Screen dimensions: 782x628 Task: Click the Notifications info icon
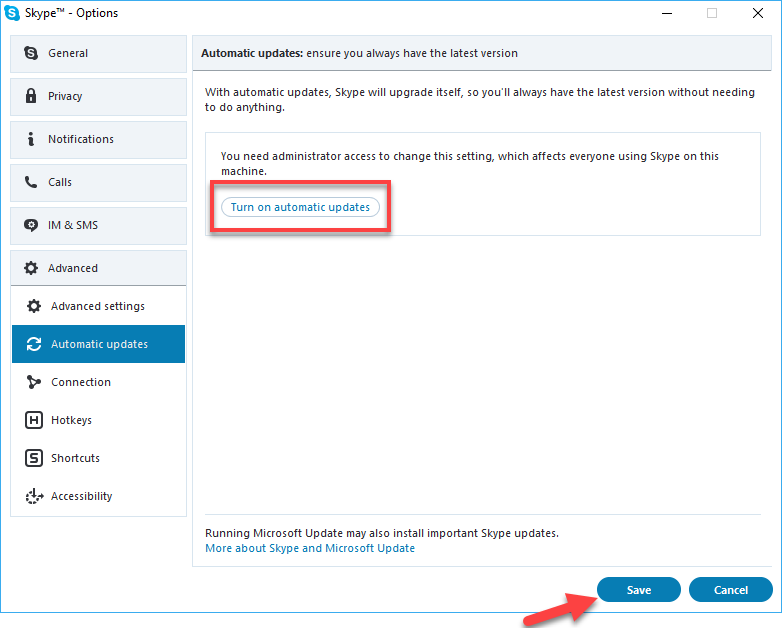[31, 139]
